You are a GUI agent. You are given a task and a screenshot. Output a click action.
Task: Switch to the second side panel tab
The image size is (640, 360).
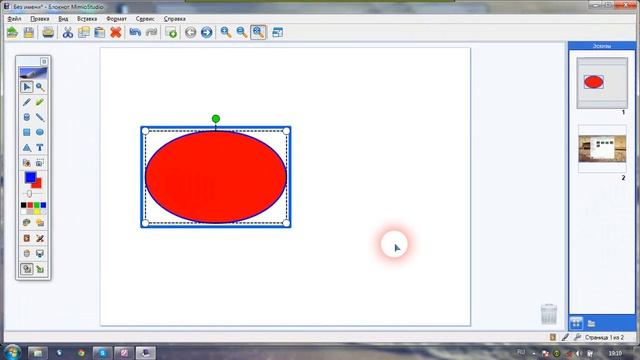click(591, 324)
